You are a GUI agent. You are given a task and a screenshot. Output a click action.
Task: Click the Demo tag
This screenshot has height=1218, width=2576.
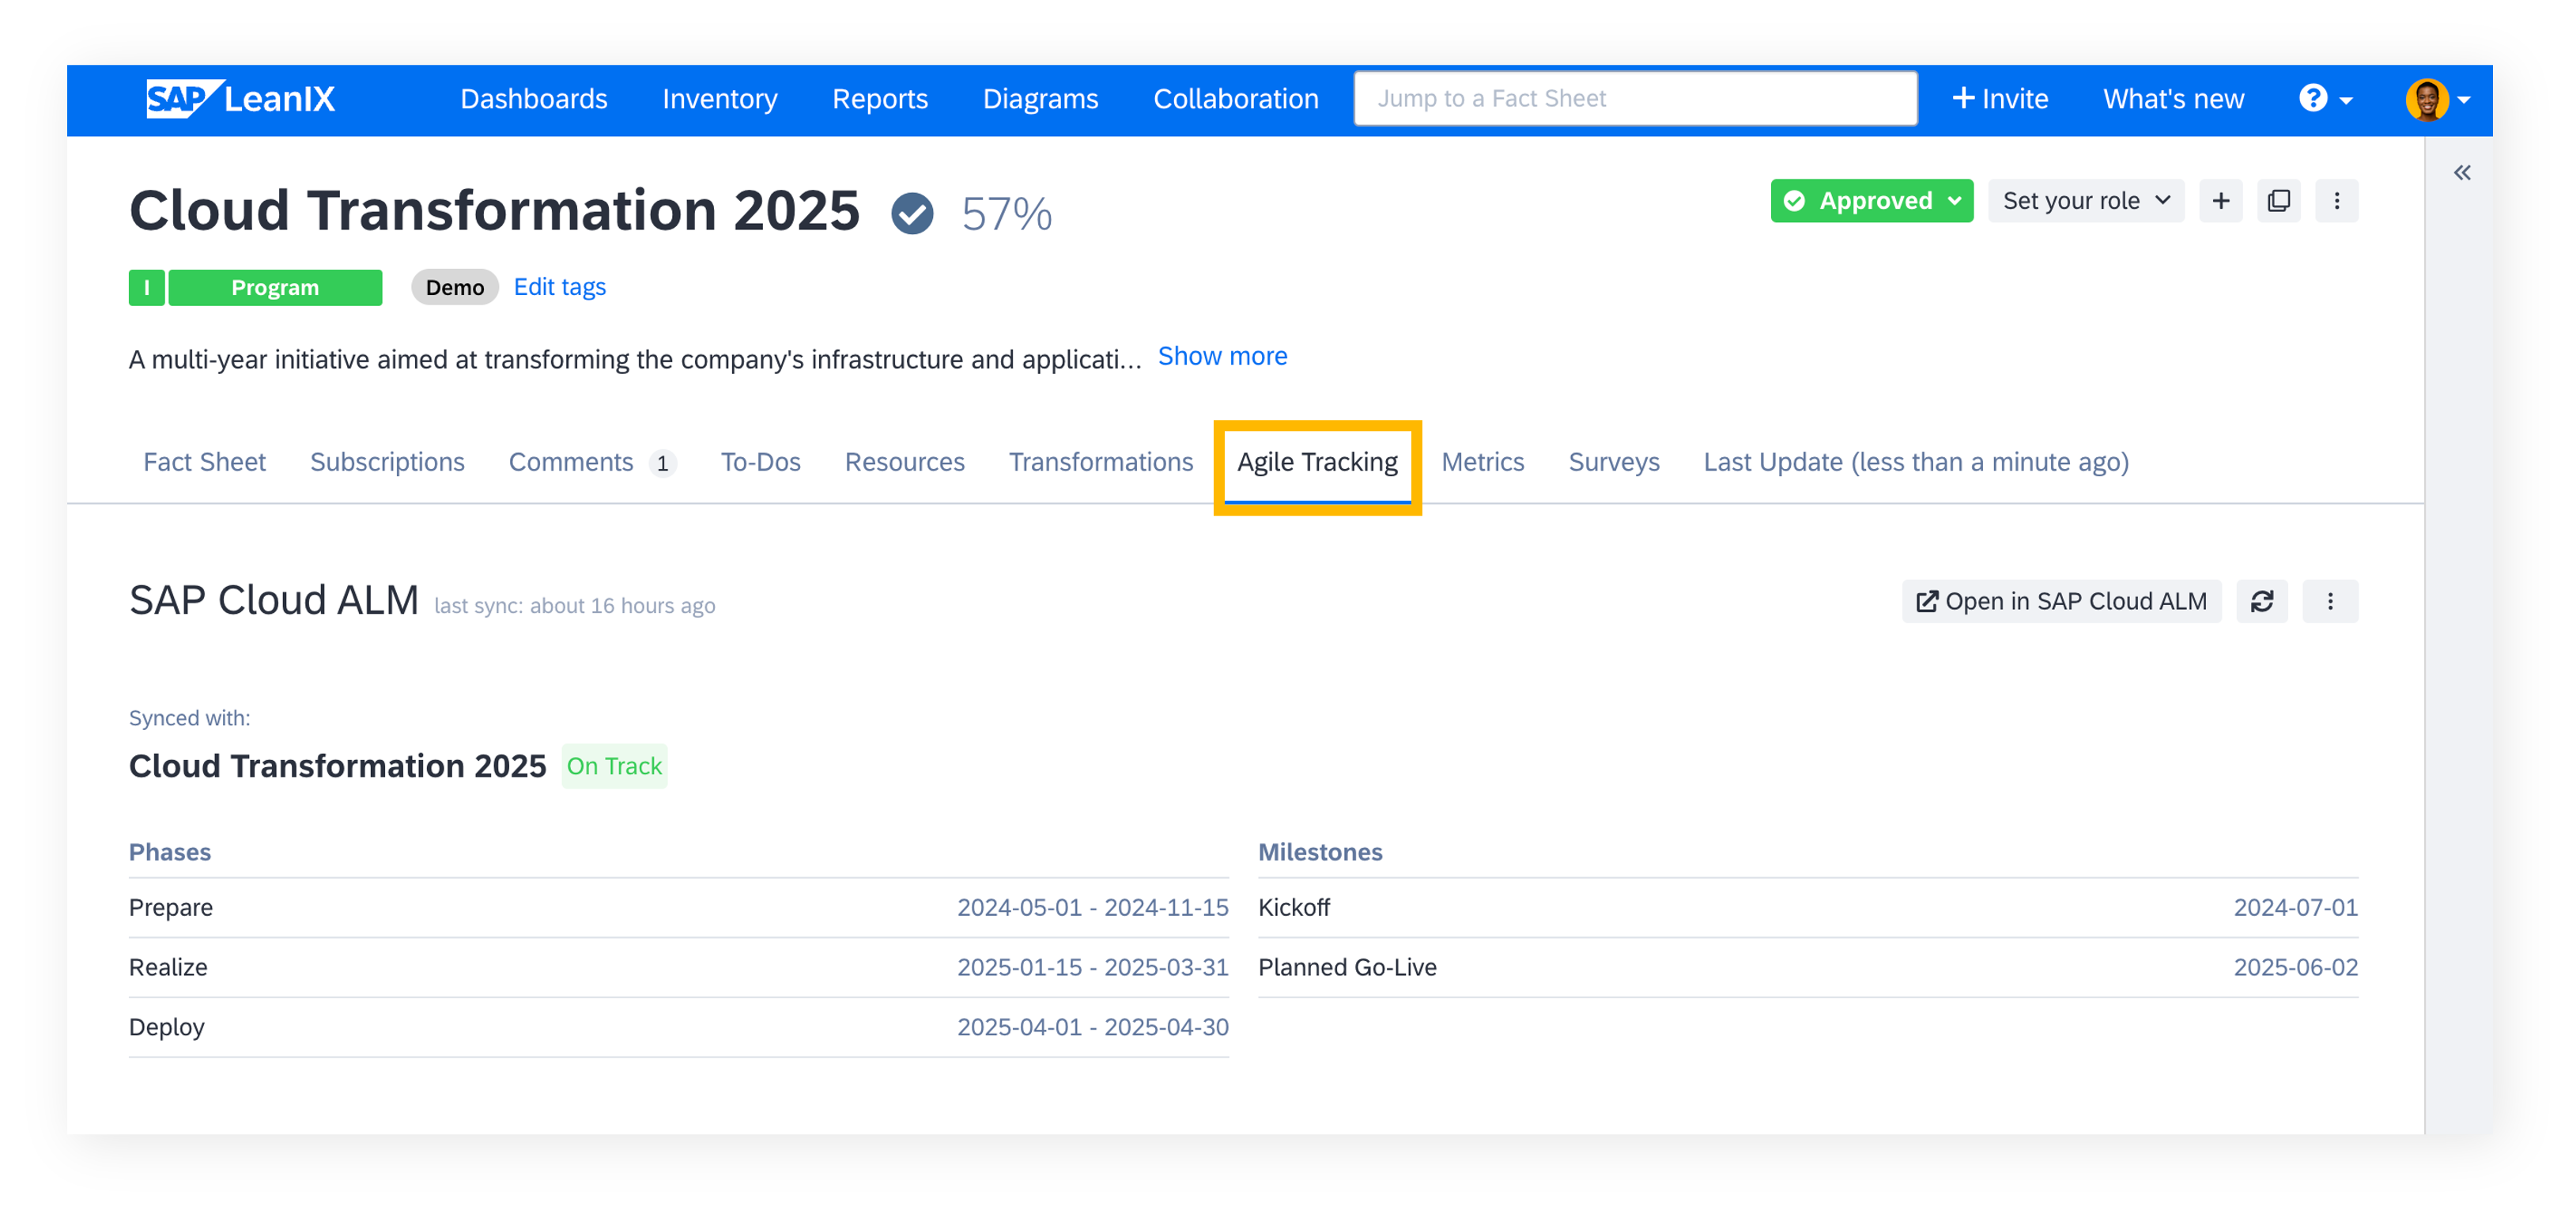pos(455,288)
